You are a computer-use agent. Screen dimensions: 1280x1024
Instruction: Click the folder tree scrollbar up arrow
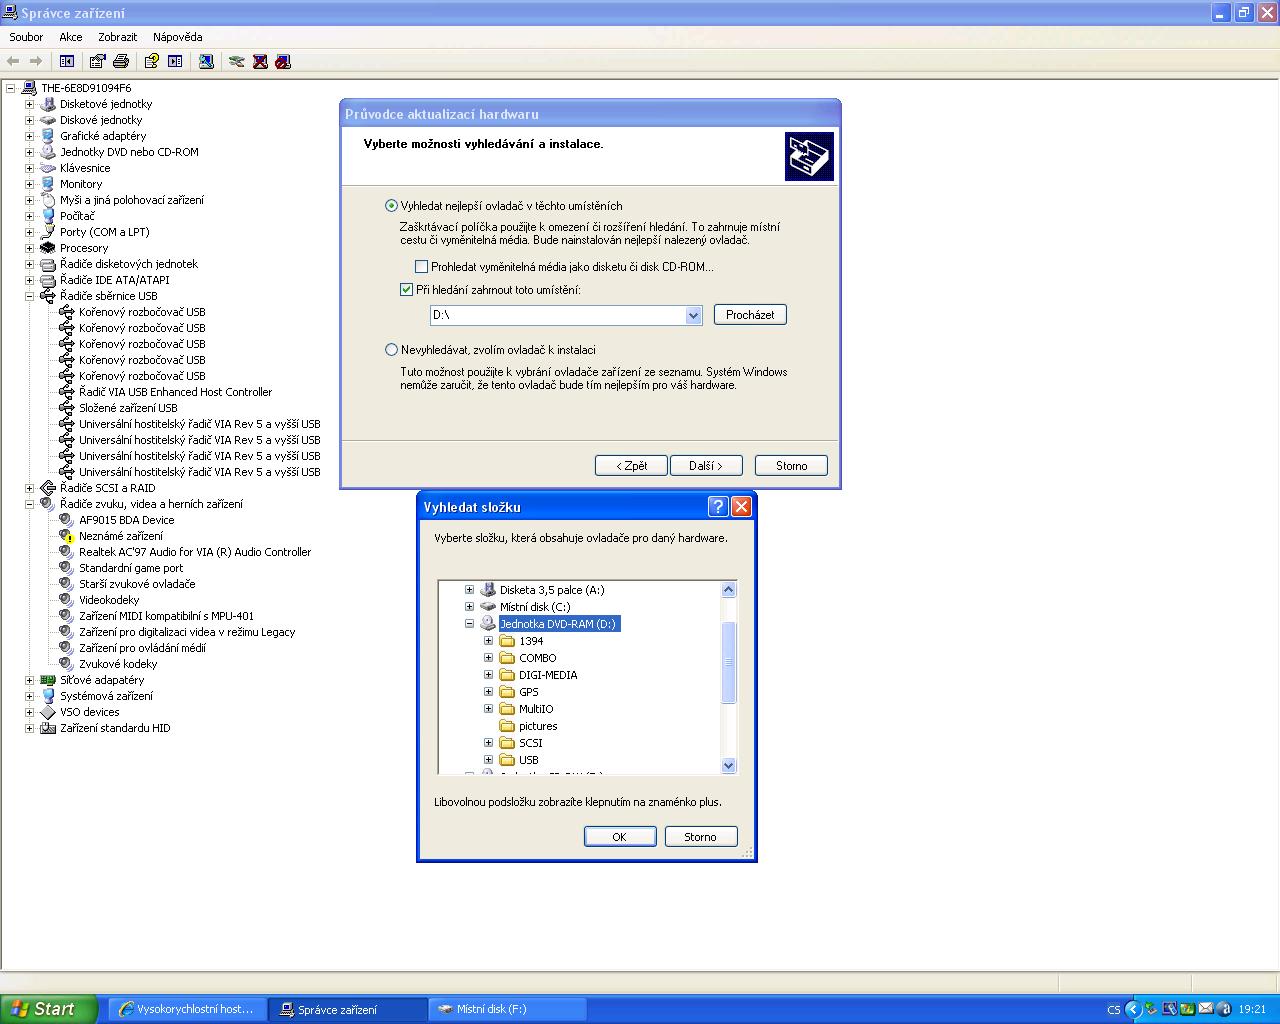tap(728, 590)
